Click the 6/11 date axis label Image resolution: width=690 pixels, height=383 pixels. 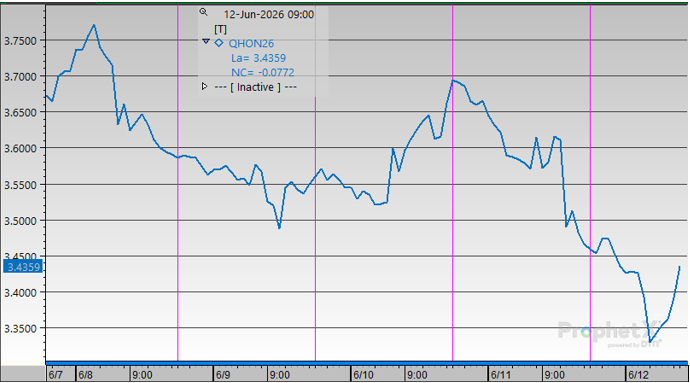click(x=501, y=375)
